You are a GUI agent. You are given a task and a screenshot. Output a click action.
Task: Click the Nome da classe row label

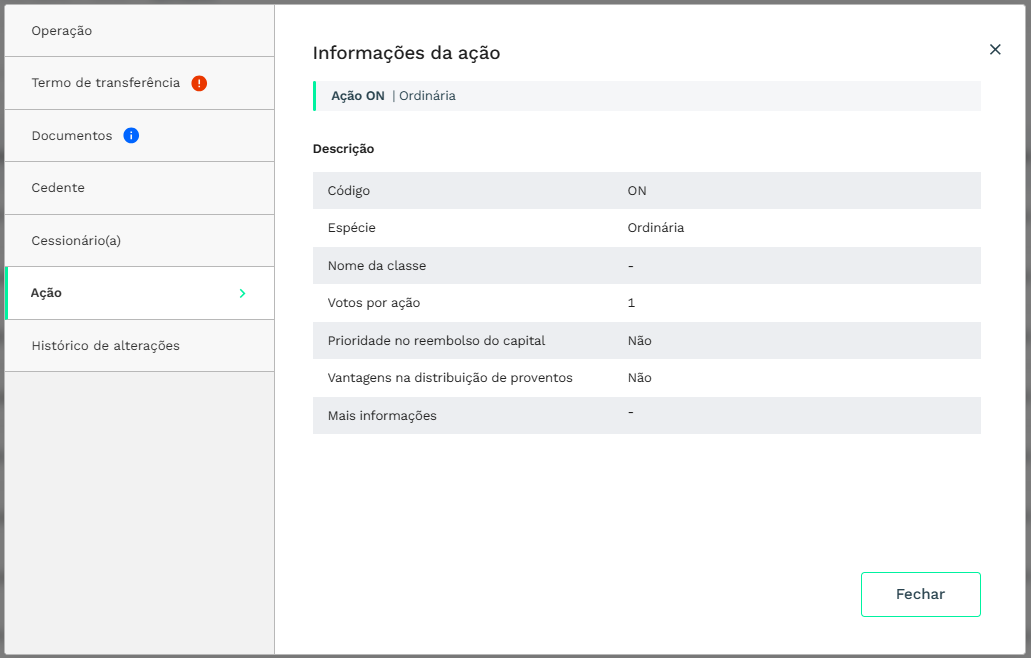[377, 266]
